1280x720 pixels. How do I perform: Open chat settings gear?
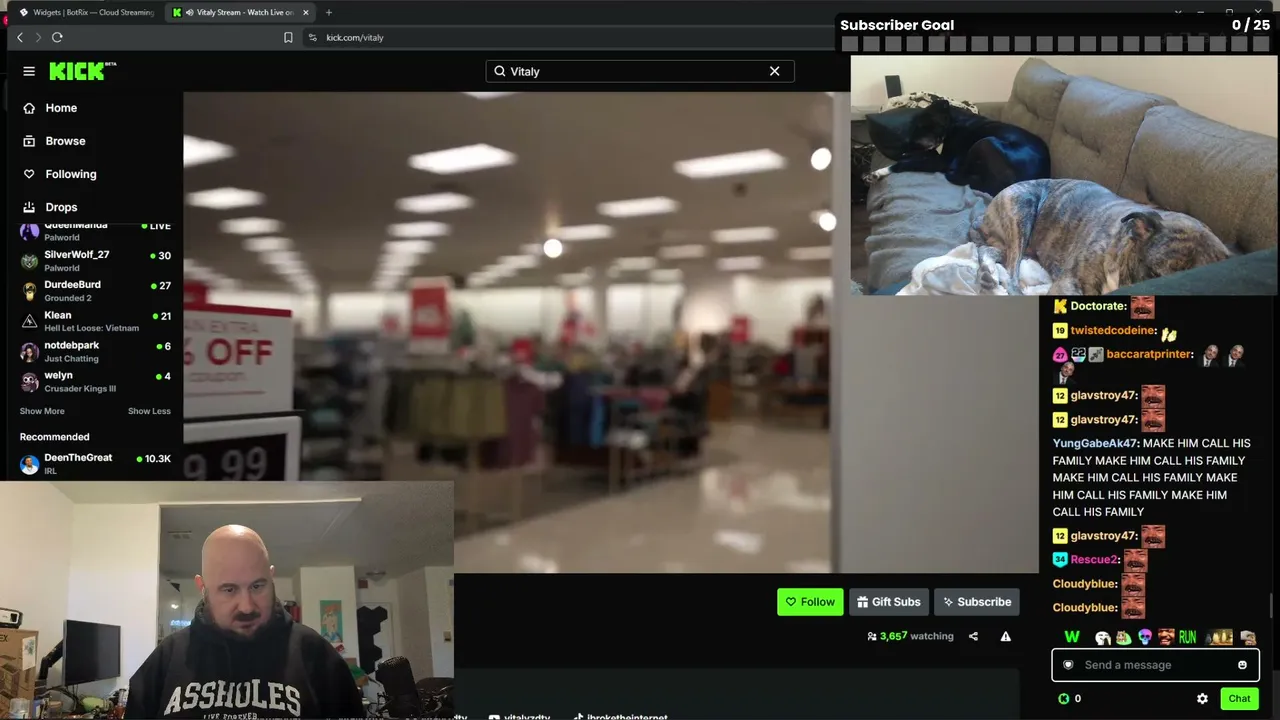1202,699
